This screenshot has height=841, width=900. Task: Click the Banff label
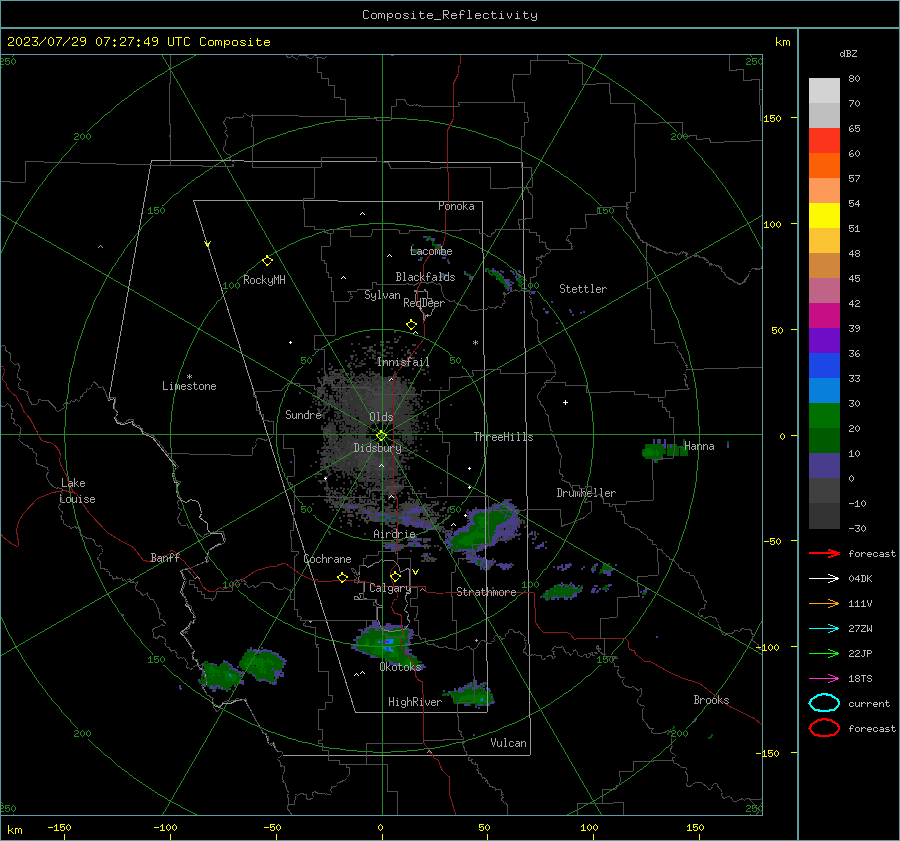pyautogui.click(x=165, y=558)
